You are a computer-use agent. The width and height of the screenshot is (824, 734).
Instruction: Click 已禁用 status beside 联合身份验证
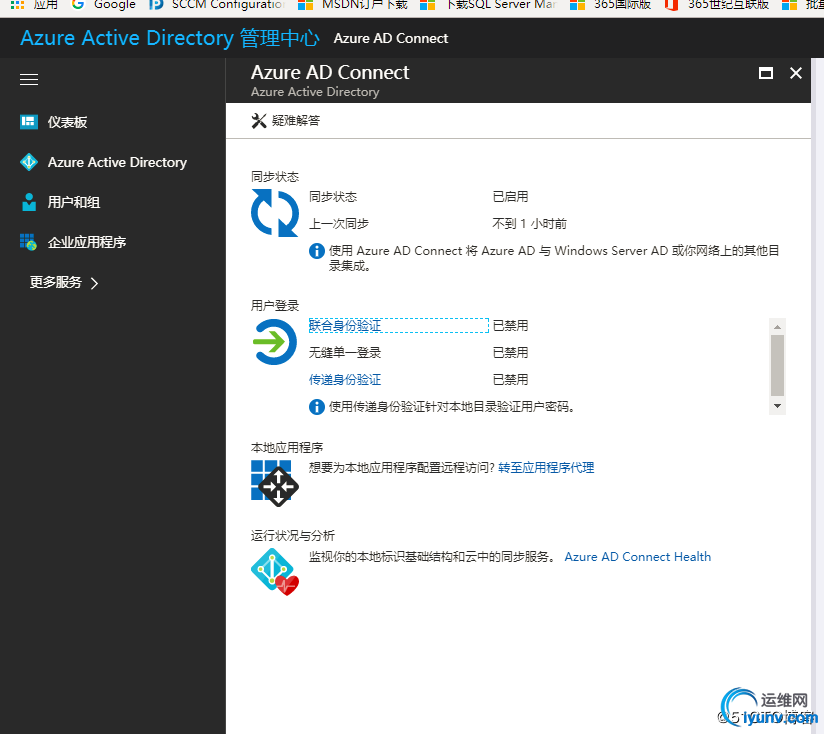[510, 325]
